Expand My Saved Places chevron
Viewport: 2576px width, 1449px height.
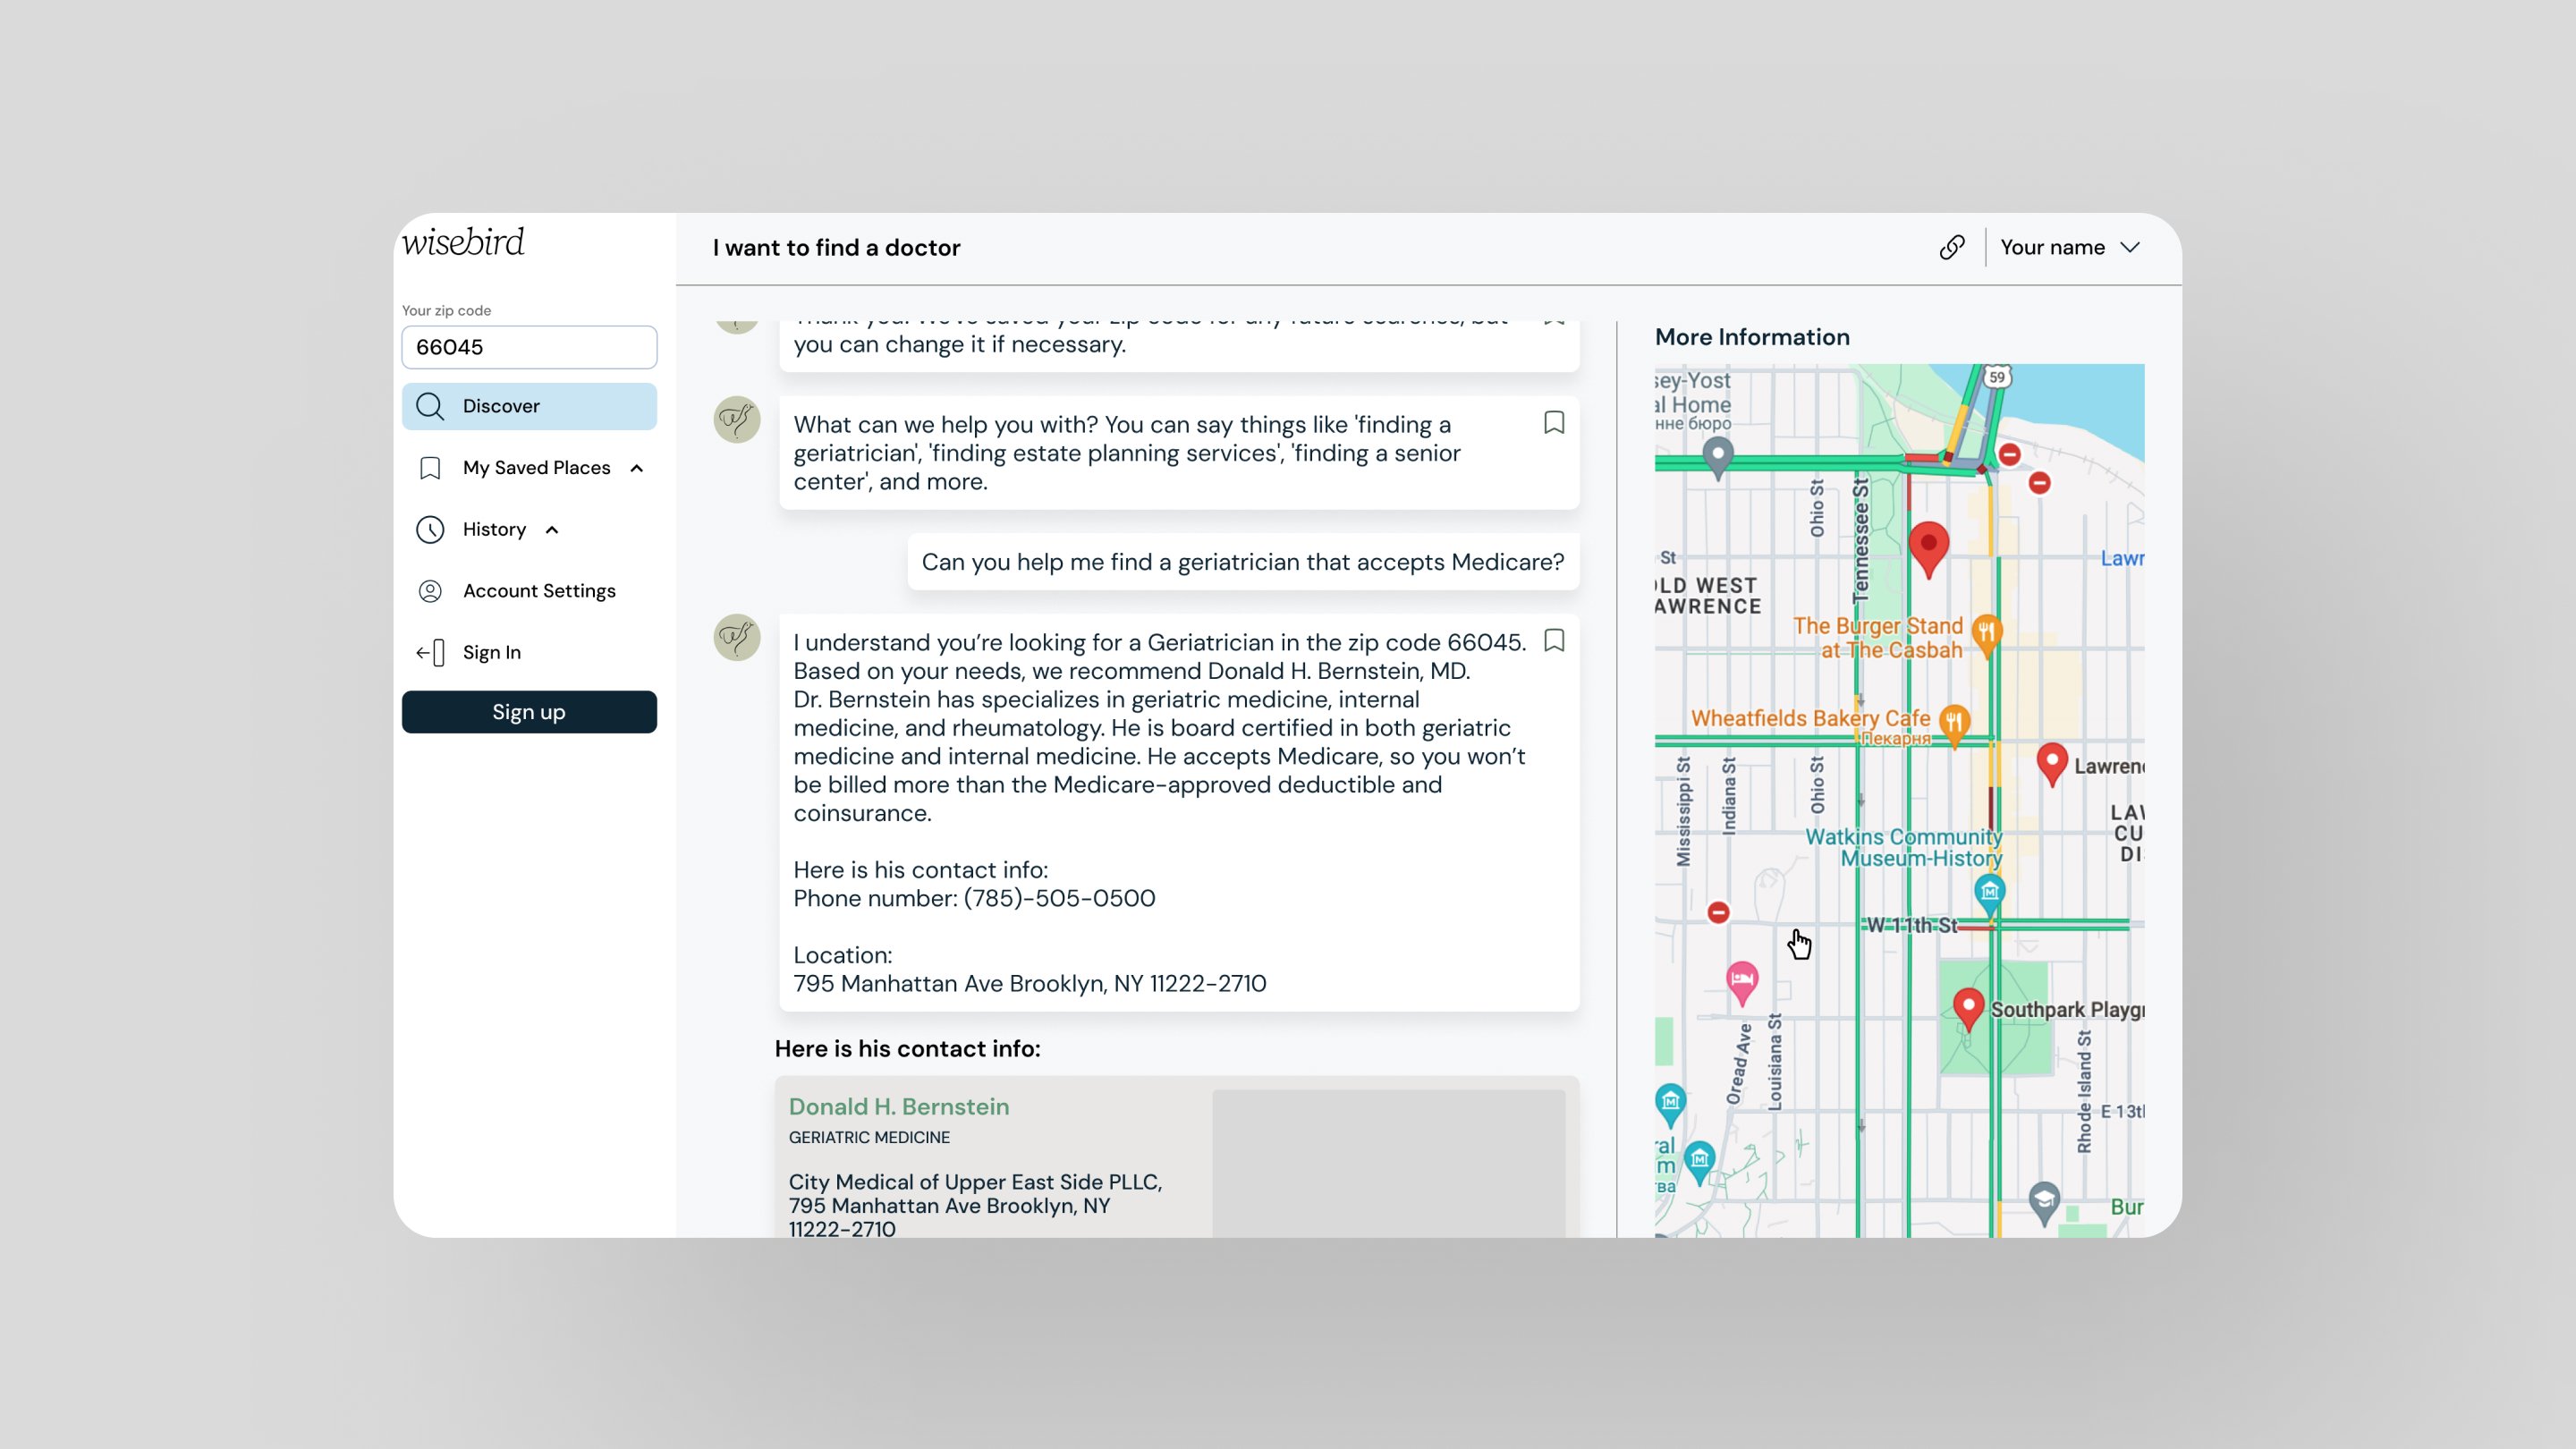click(x=637, y=468)
